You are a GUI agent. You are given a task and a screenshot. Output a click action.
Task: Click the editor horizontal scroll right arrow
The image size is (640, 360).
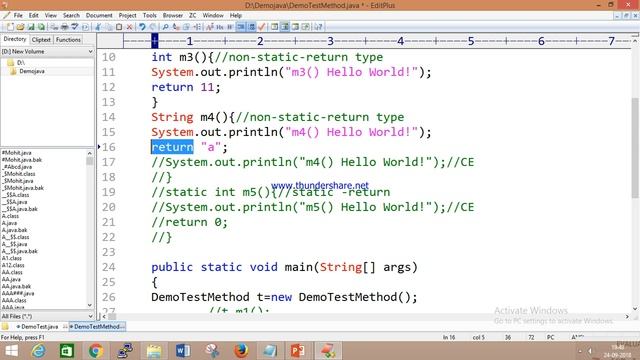(x=627, y=316)
